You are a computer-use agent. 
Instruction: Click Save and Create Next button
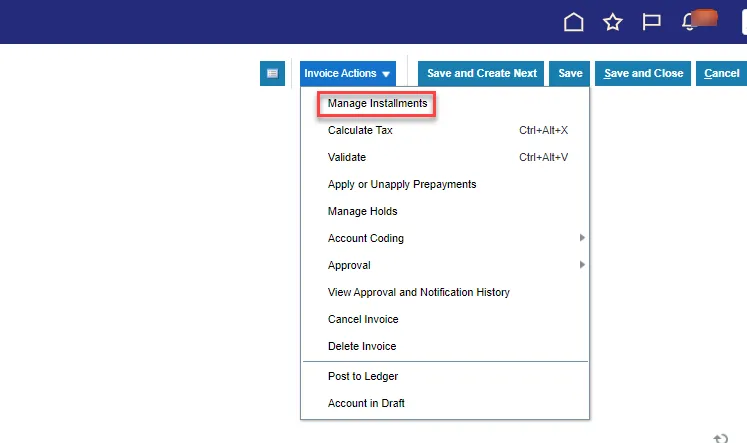tap(481, 73)
